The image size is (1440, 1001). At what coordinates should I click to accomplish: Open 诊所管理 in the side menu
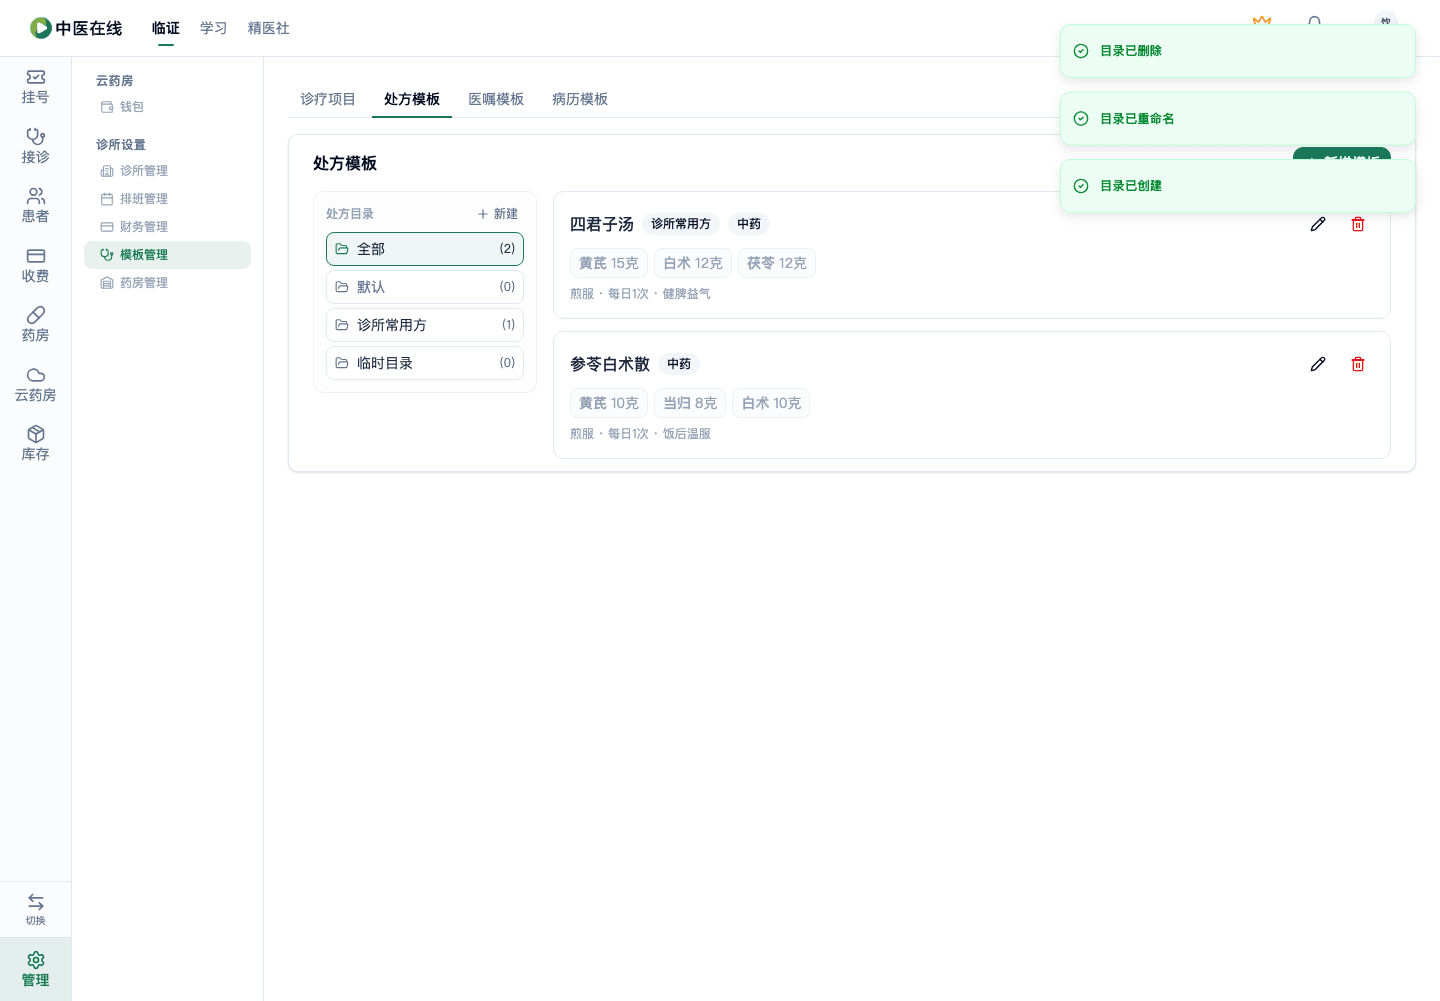[x=167, y=171]
